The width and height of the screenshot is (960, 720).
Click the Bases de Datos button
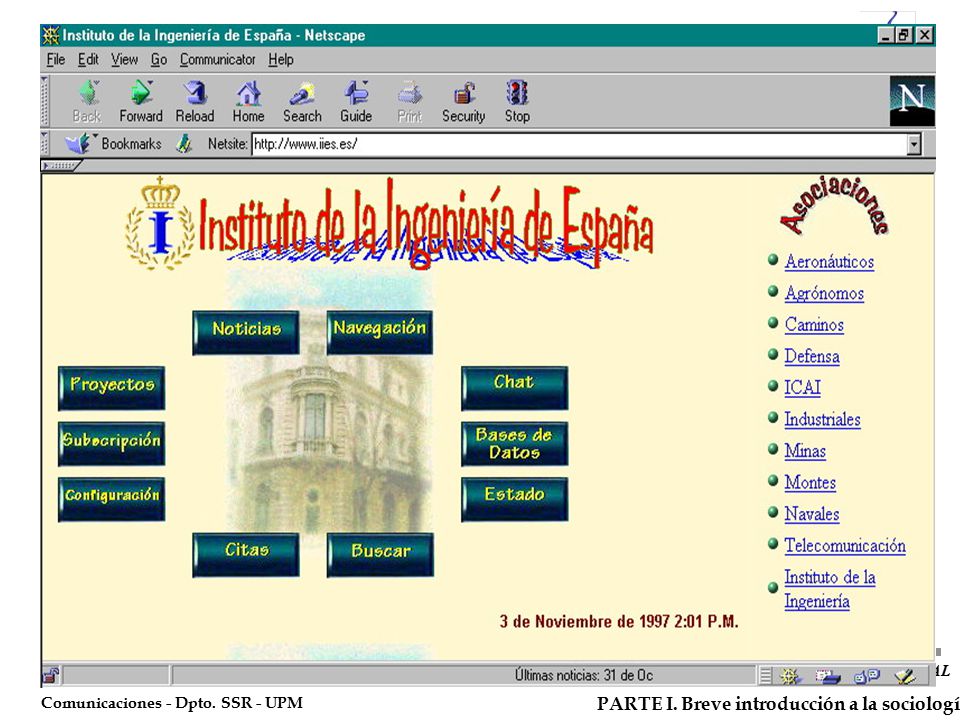point(514,443)
